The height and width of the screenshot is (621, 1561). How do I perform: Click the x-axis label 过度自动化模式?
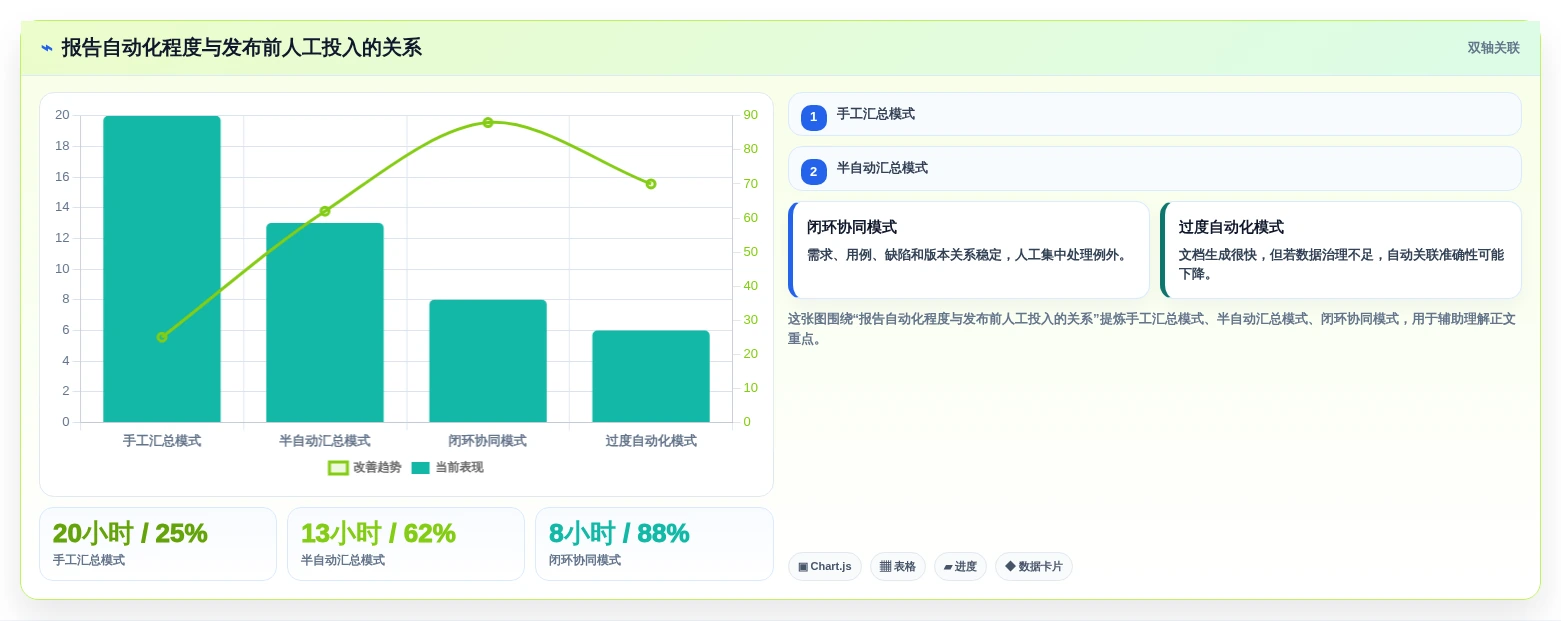pyautogui.click(x=651, y=441)
